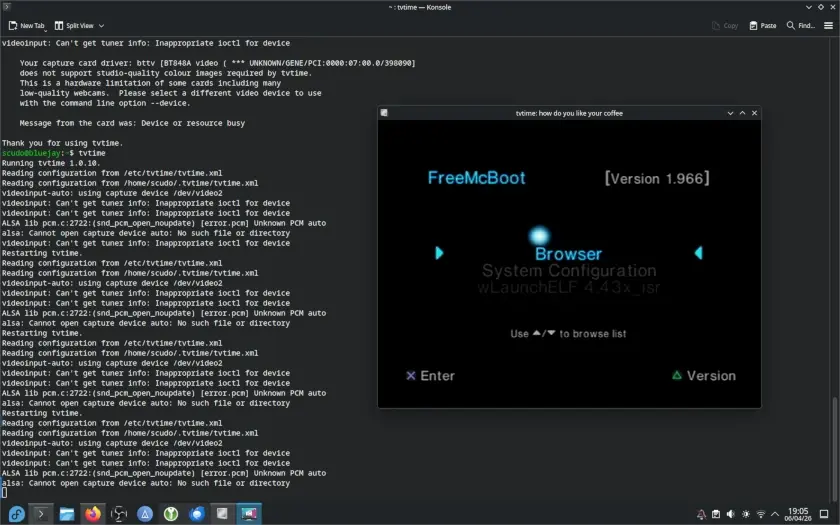
Task: Click the show desktop button
Action: click(x=825, y=514)
